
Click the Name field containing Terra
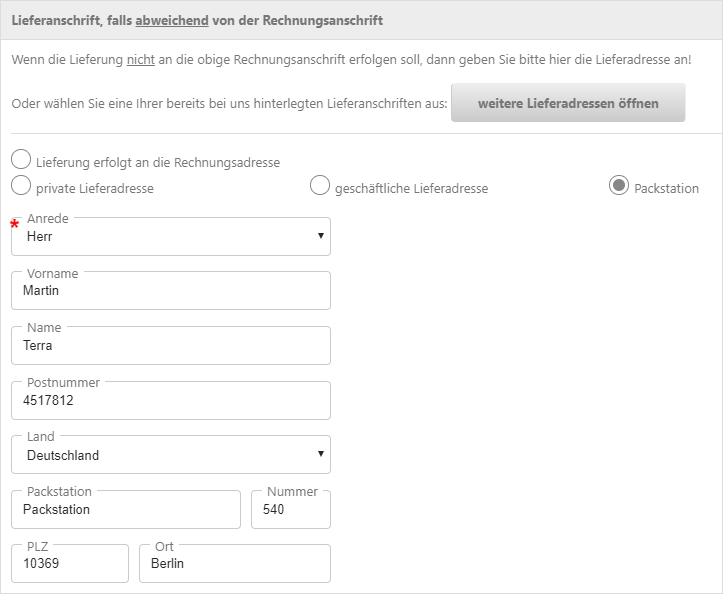pyautogui.click(x=171, y=345)
